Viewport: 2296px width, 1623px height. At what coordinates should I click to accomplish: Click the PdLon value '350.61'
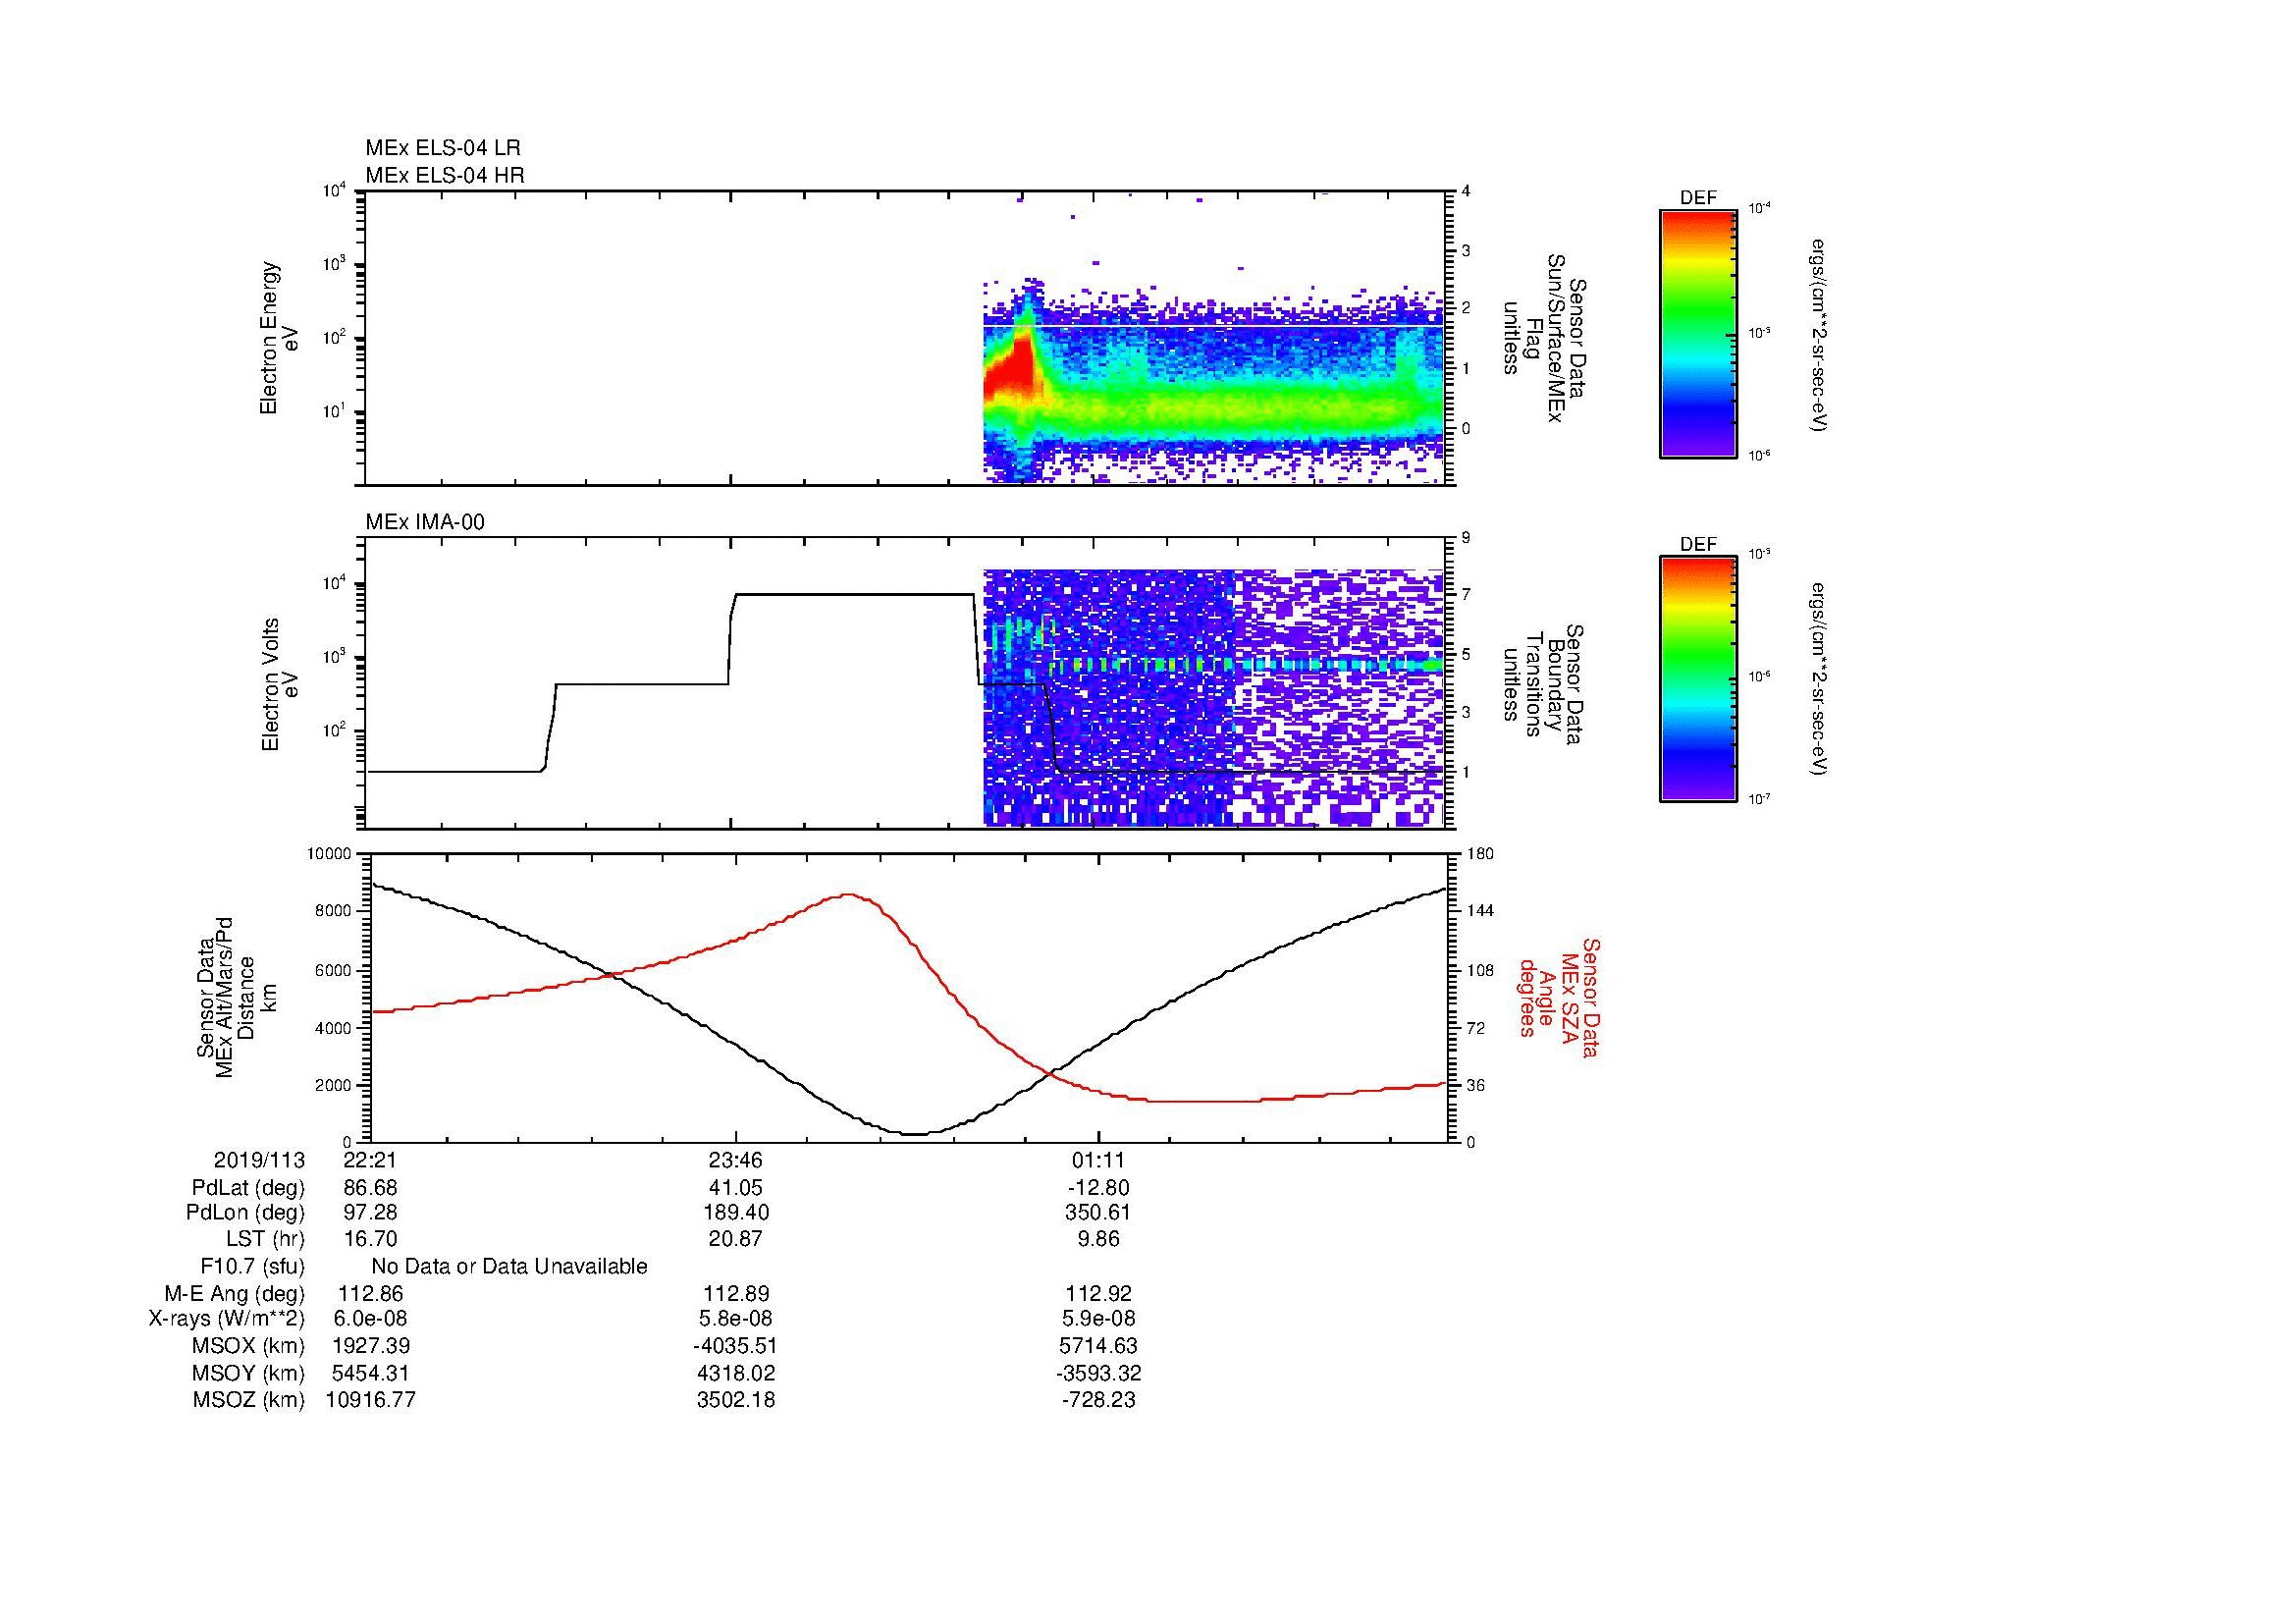1099,1213
